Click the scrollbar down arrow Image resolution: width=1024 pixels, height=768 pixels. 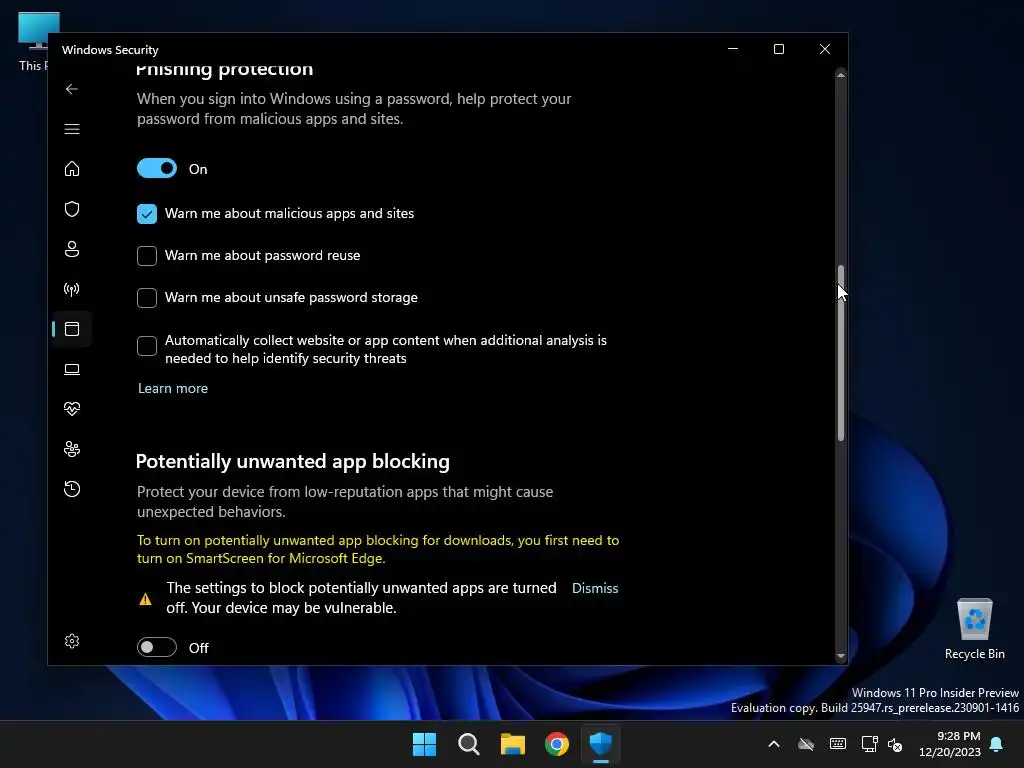click(841, 656)
